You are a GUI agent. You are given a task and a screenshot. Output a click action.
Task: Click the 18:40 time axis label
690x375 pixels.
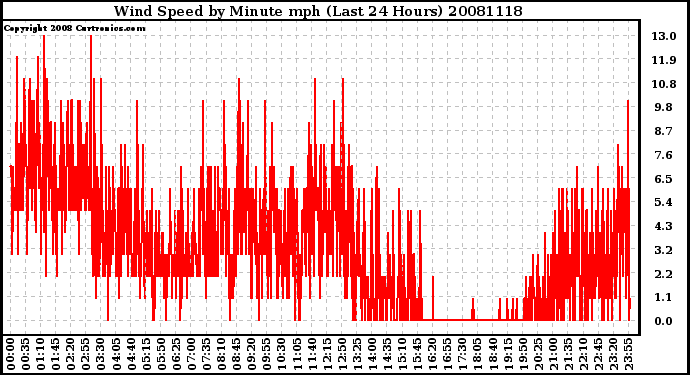[x=492, y=354]
